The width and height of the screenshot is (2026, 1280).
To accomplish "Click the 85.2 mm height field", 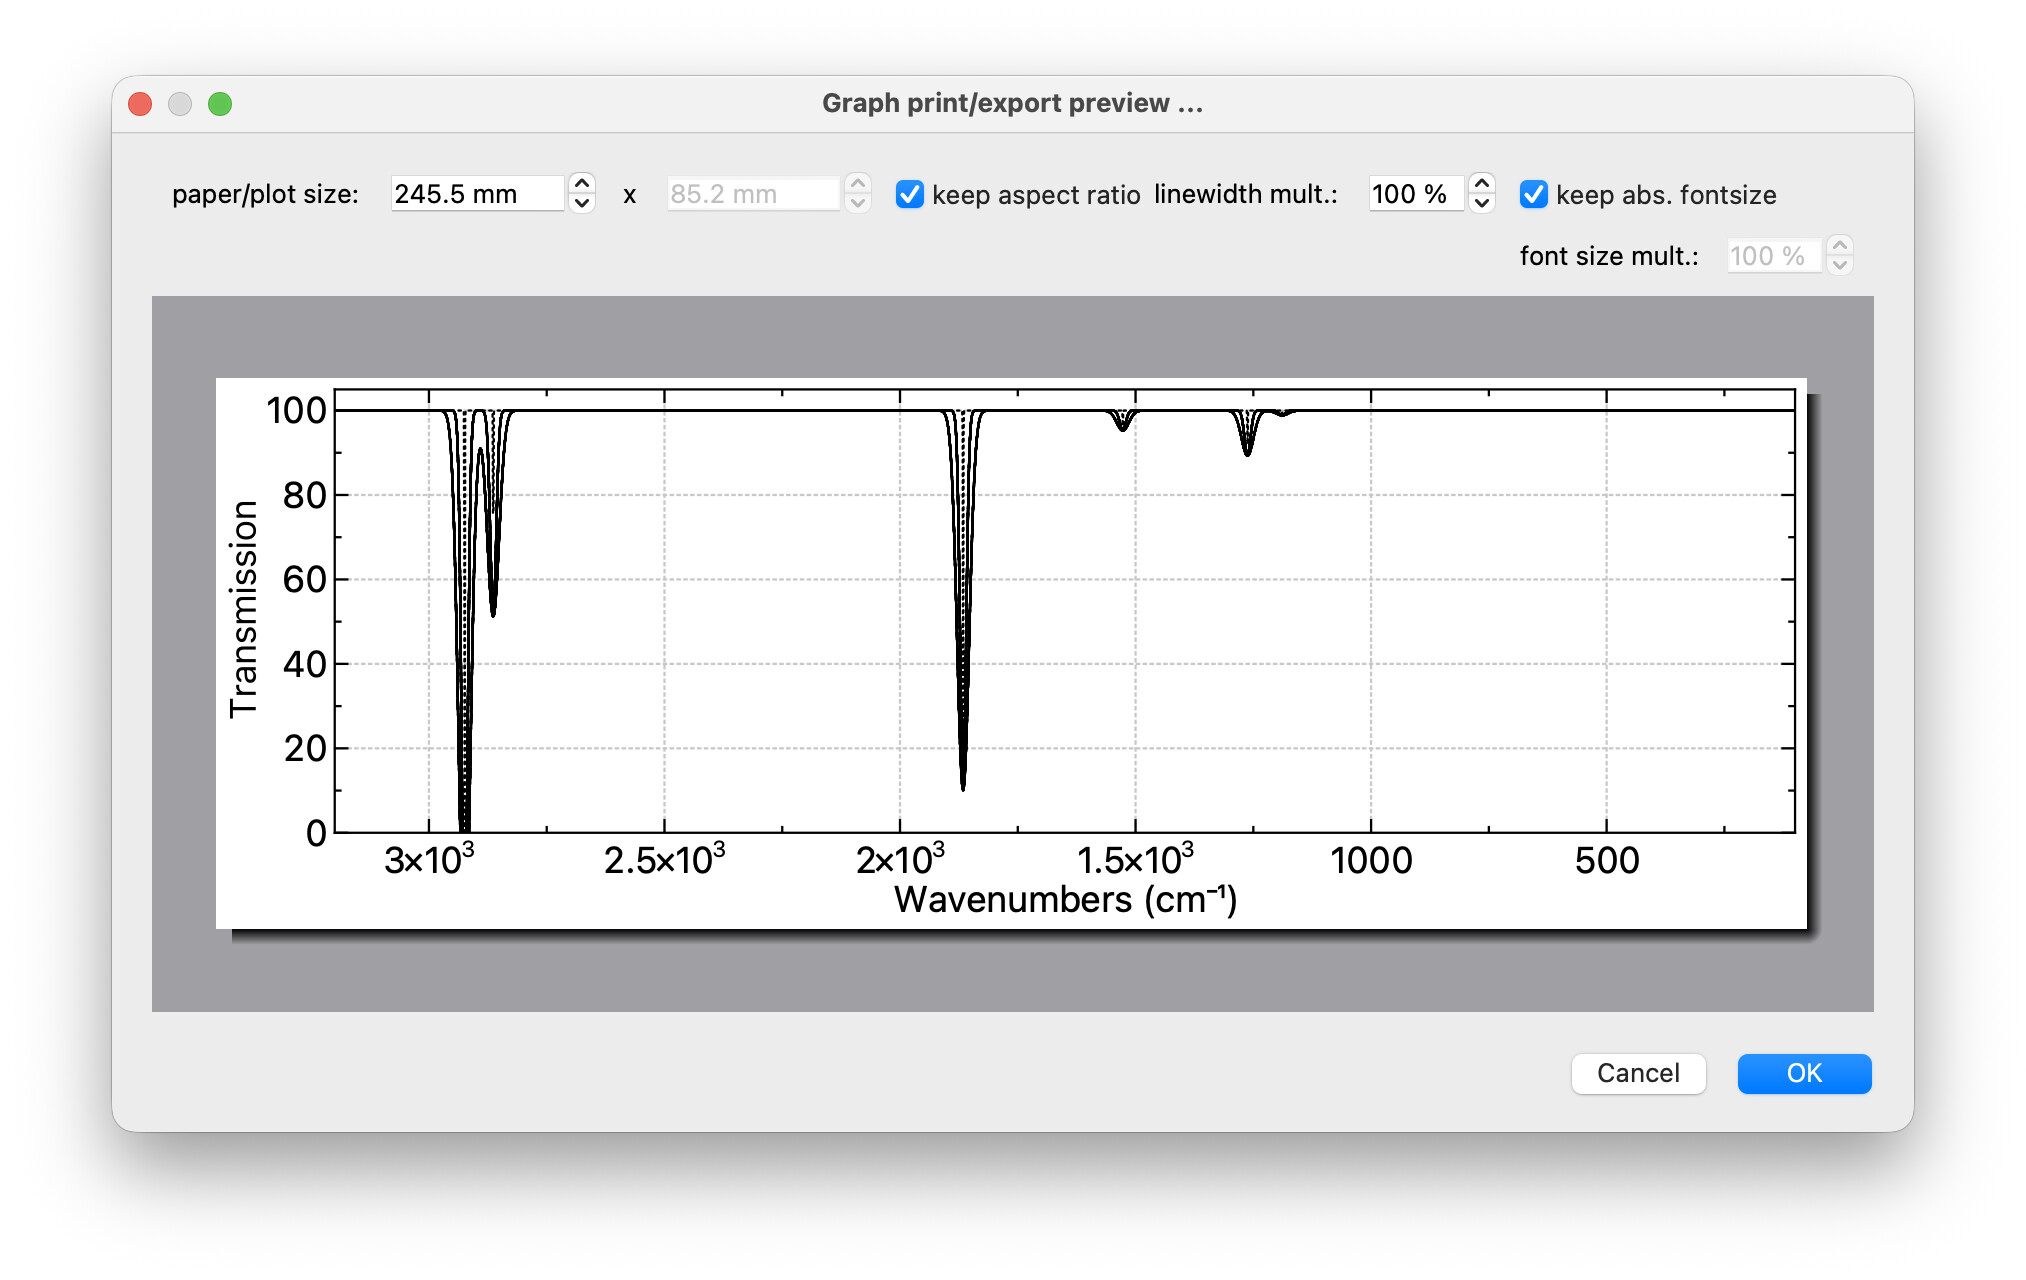I will (752, 194).
